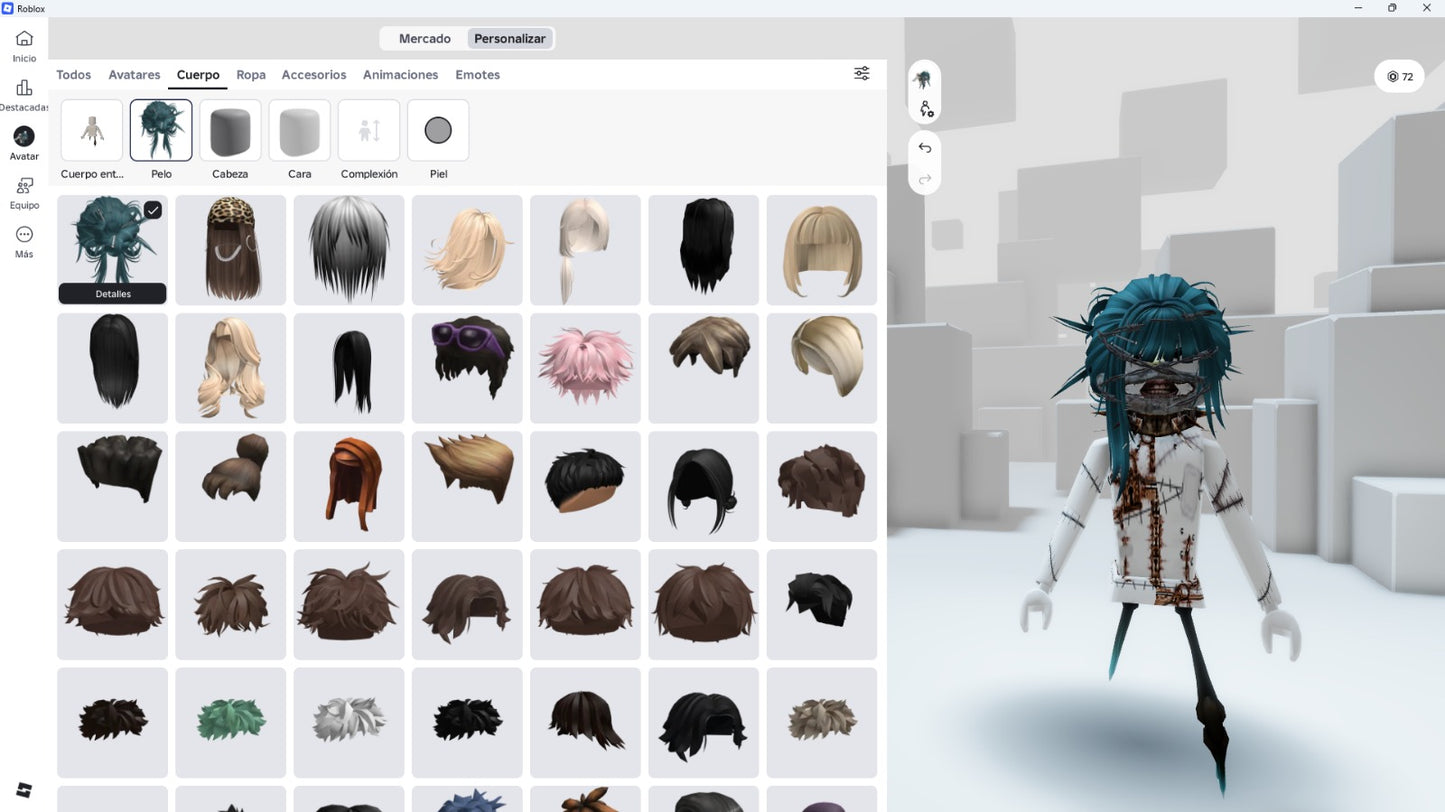Open the Todos category tab
The width and height of the screenshot is (1445, 812).
click(x=74, y=75)
